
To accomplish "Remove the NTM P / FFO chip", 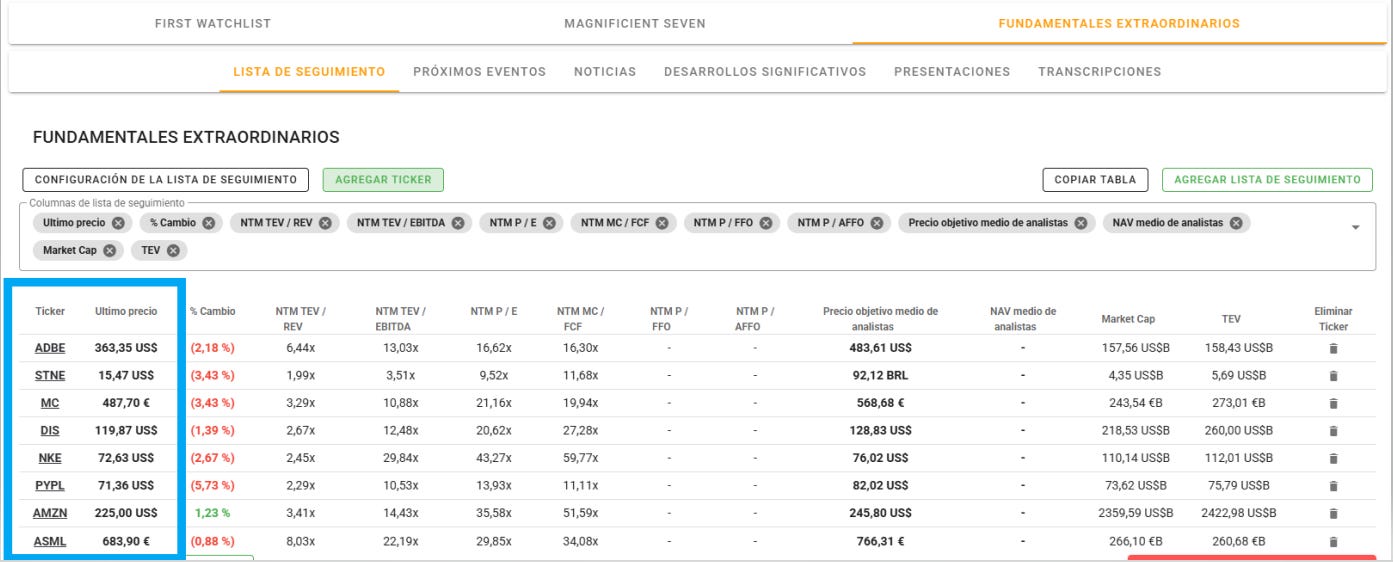I will click(765, 223).
